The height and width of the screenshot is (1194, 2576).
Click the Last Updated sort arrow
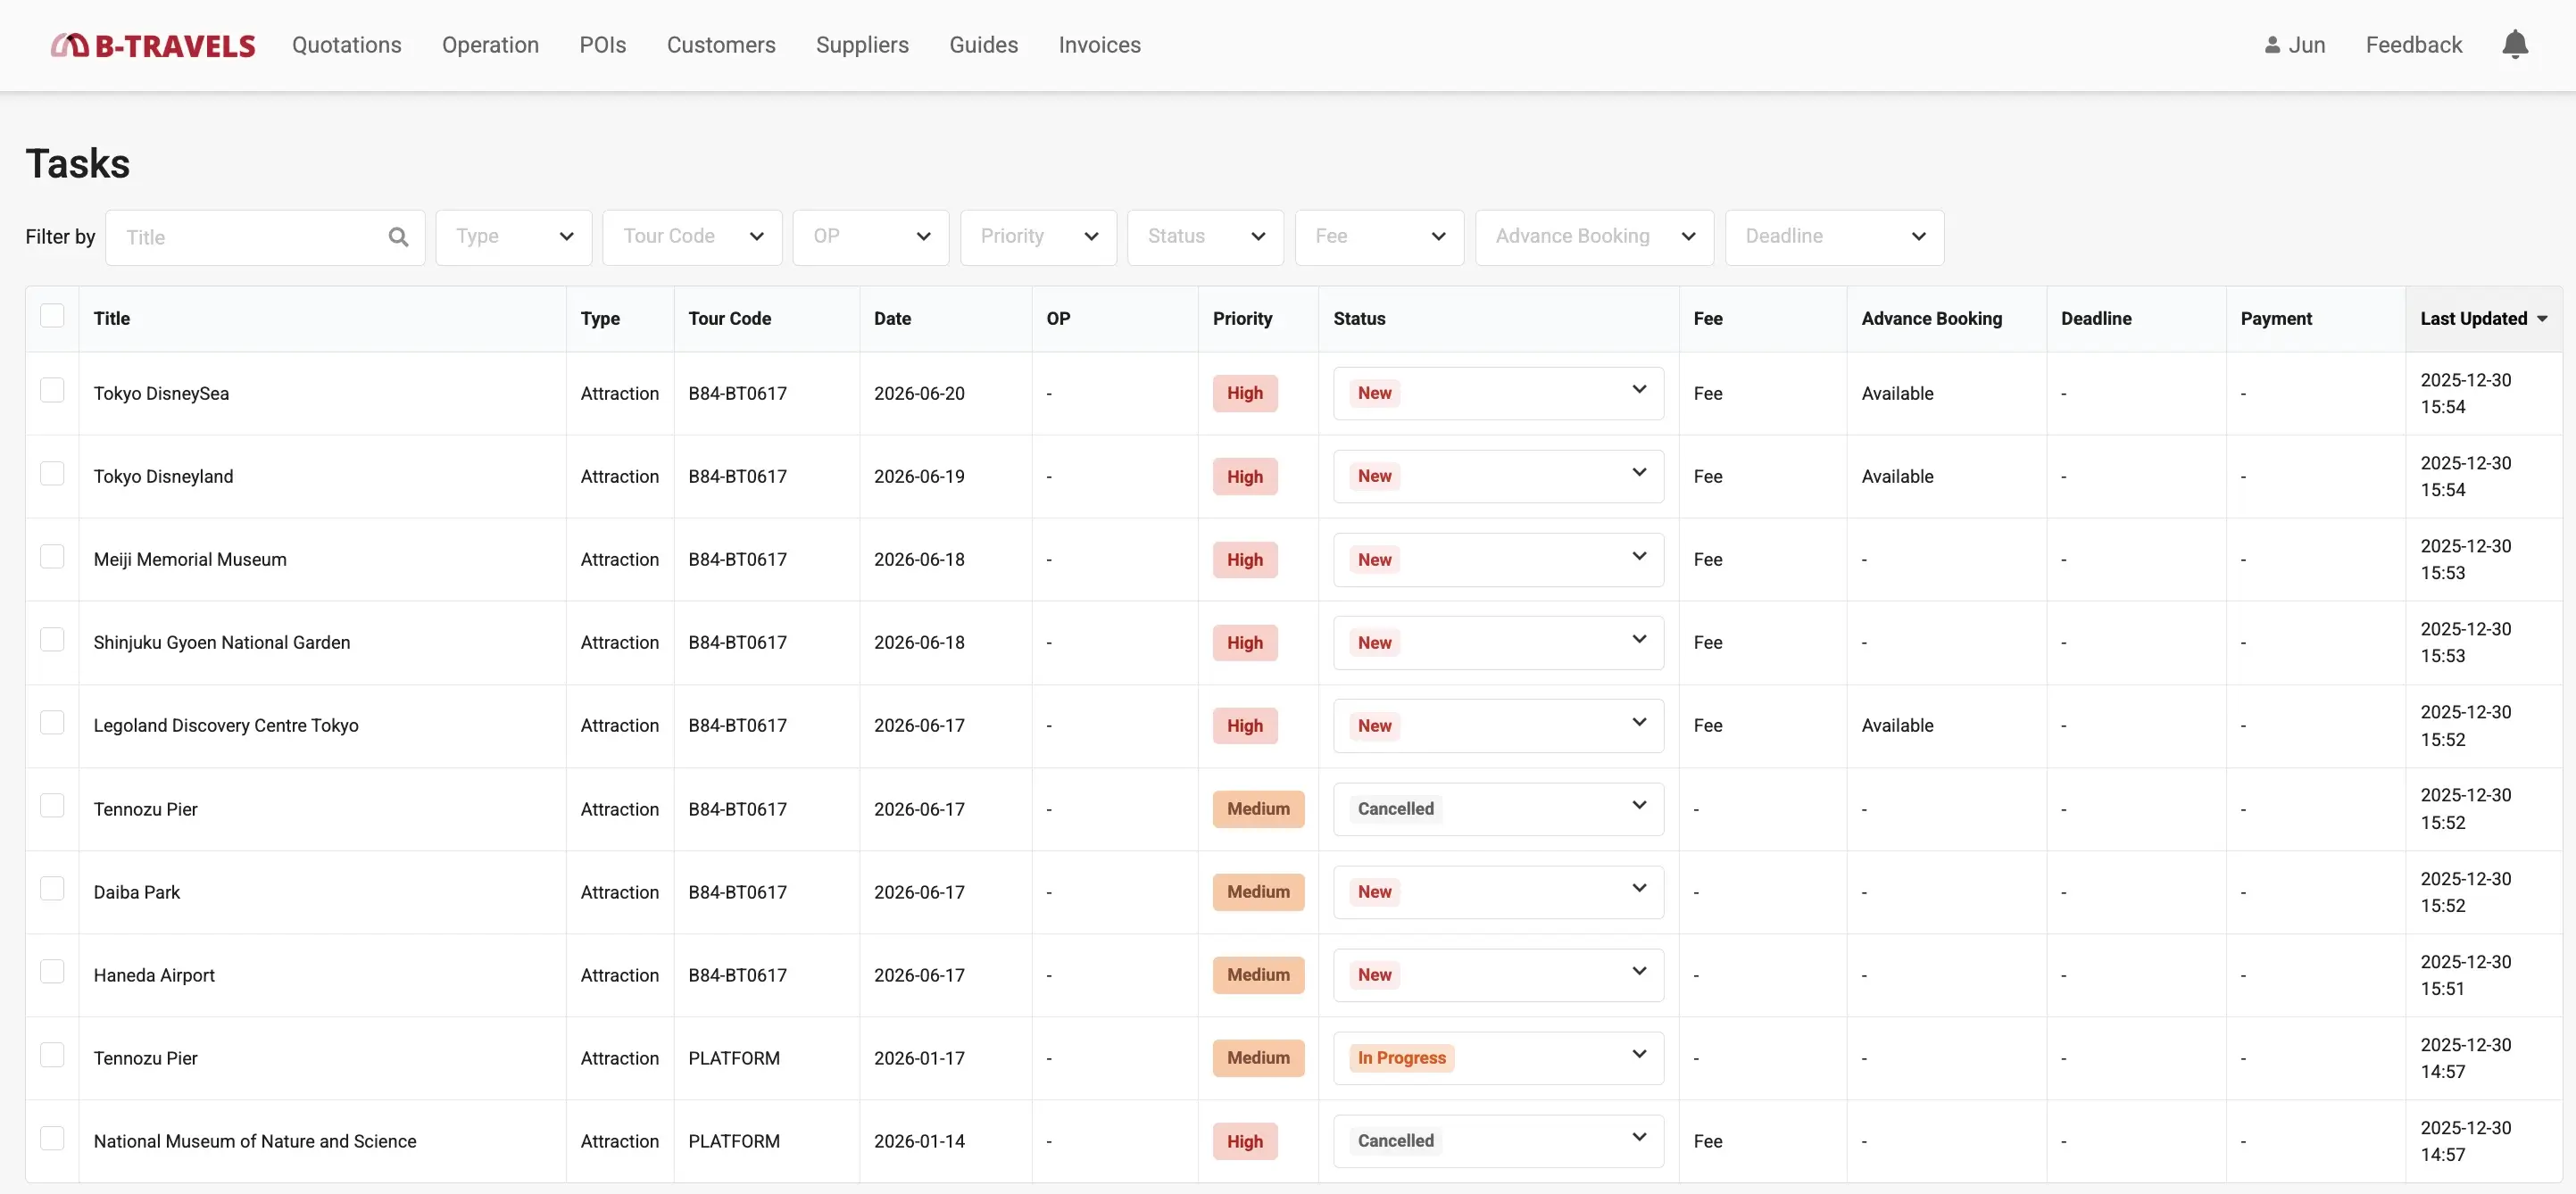(2543, 318)
